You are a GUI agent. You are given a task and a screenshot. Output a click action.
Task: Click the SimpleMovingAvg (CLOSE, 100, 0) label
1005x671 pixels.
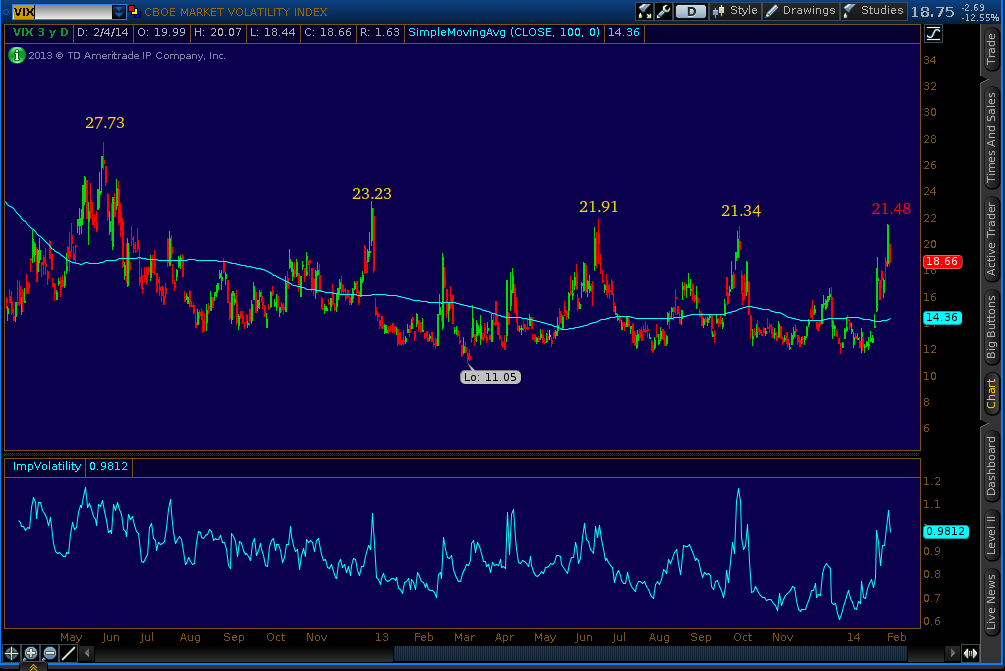click(x=504, y=32)
